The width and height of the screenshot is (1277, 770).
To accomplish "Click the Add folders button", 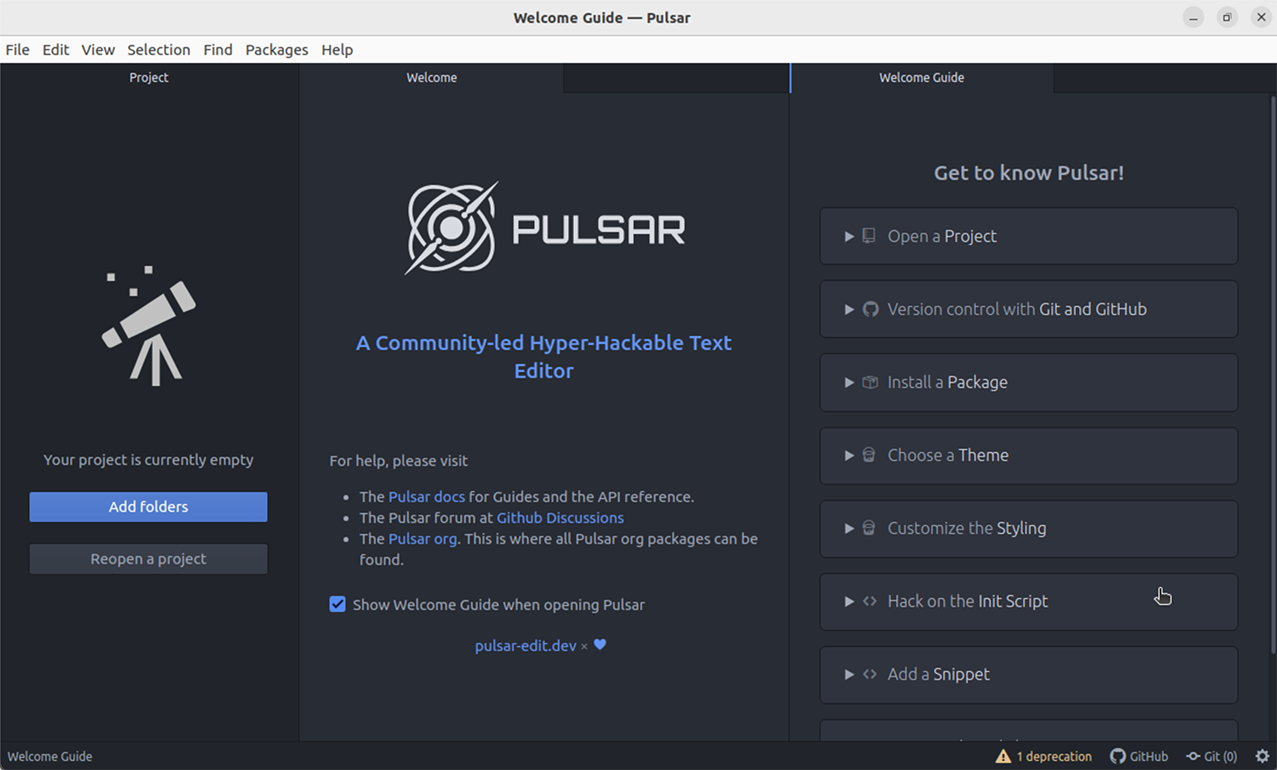I will [x=147, y=507].
